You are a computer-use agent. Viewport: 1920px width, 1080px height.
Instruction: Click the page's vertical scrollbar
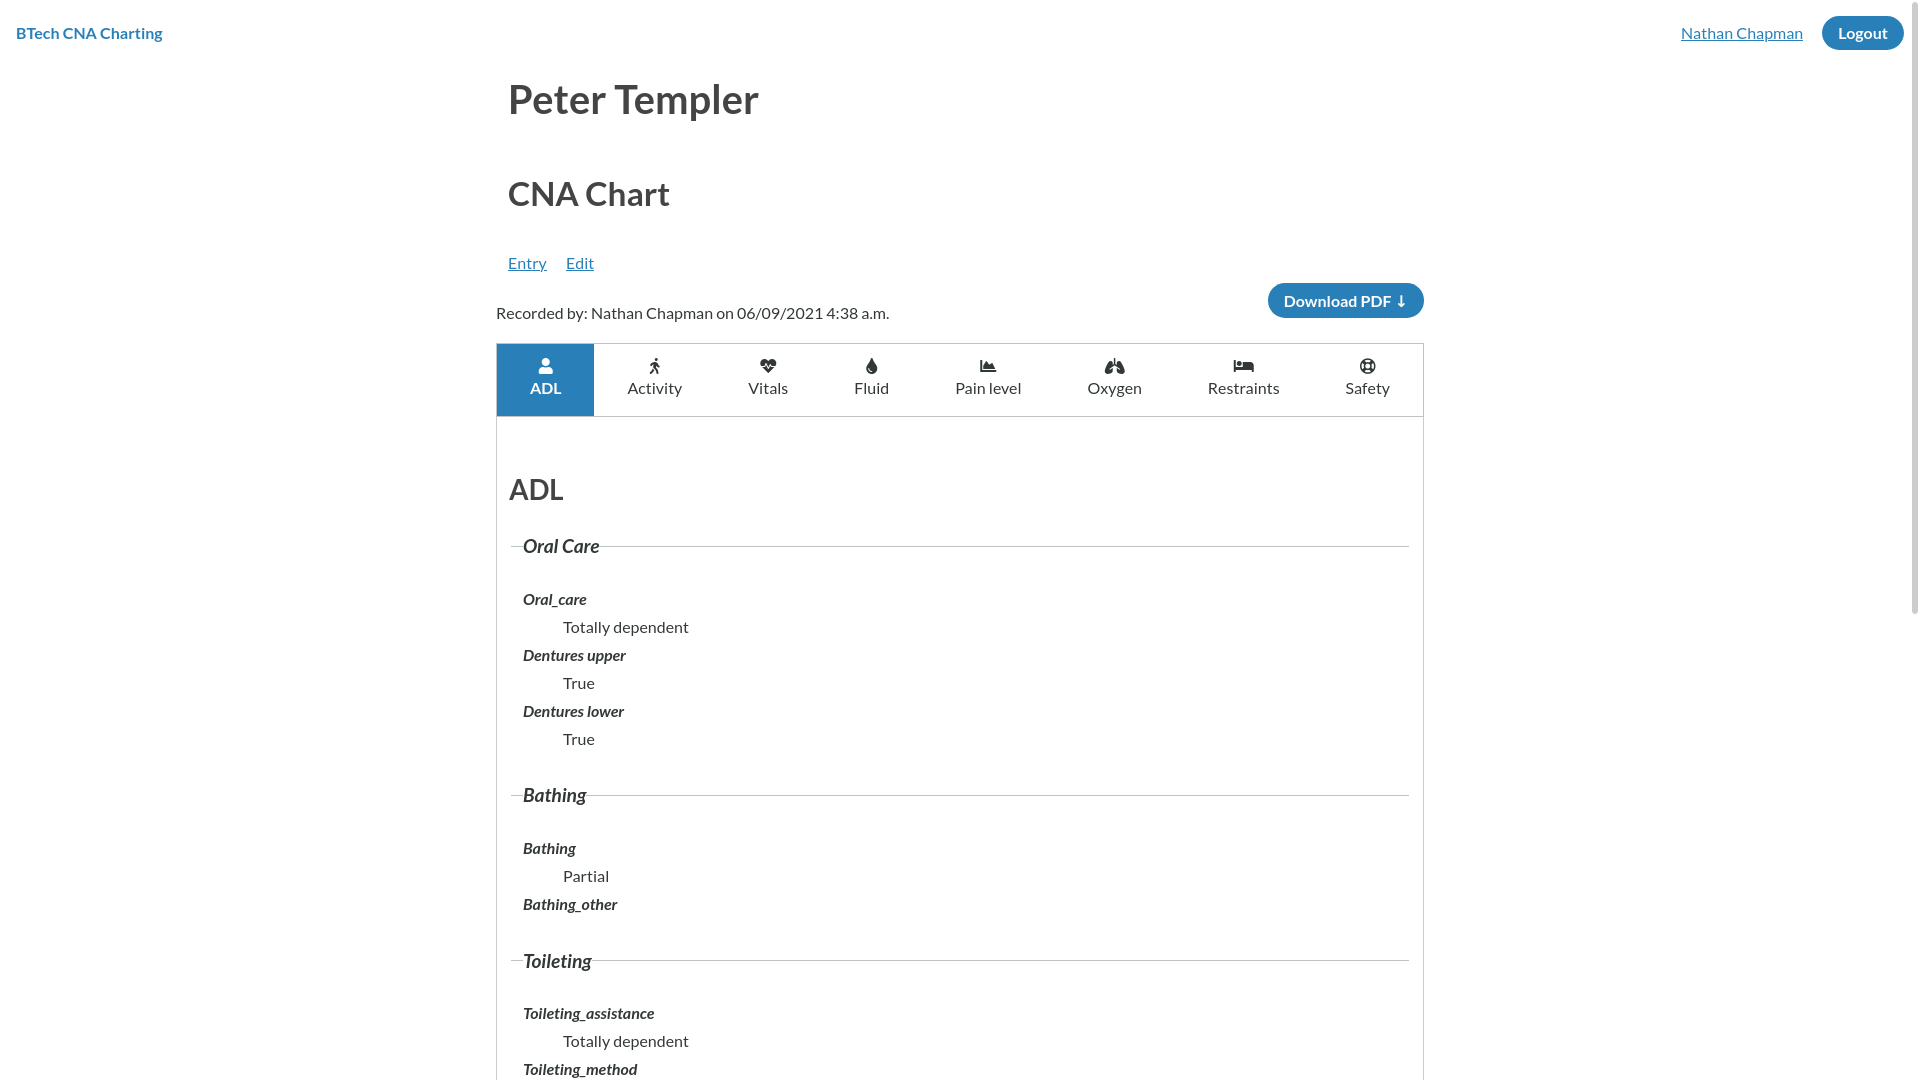tap(1914, 300)
